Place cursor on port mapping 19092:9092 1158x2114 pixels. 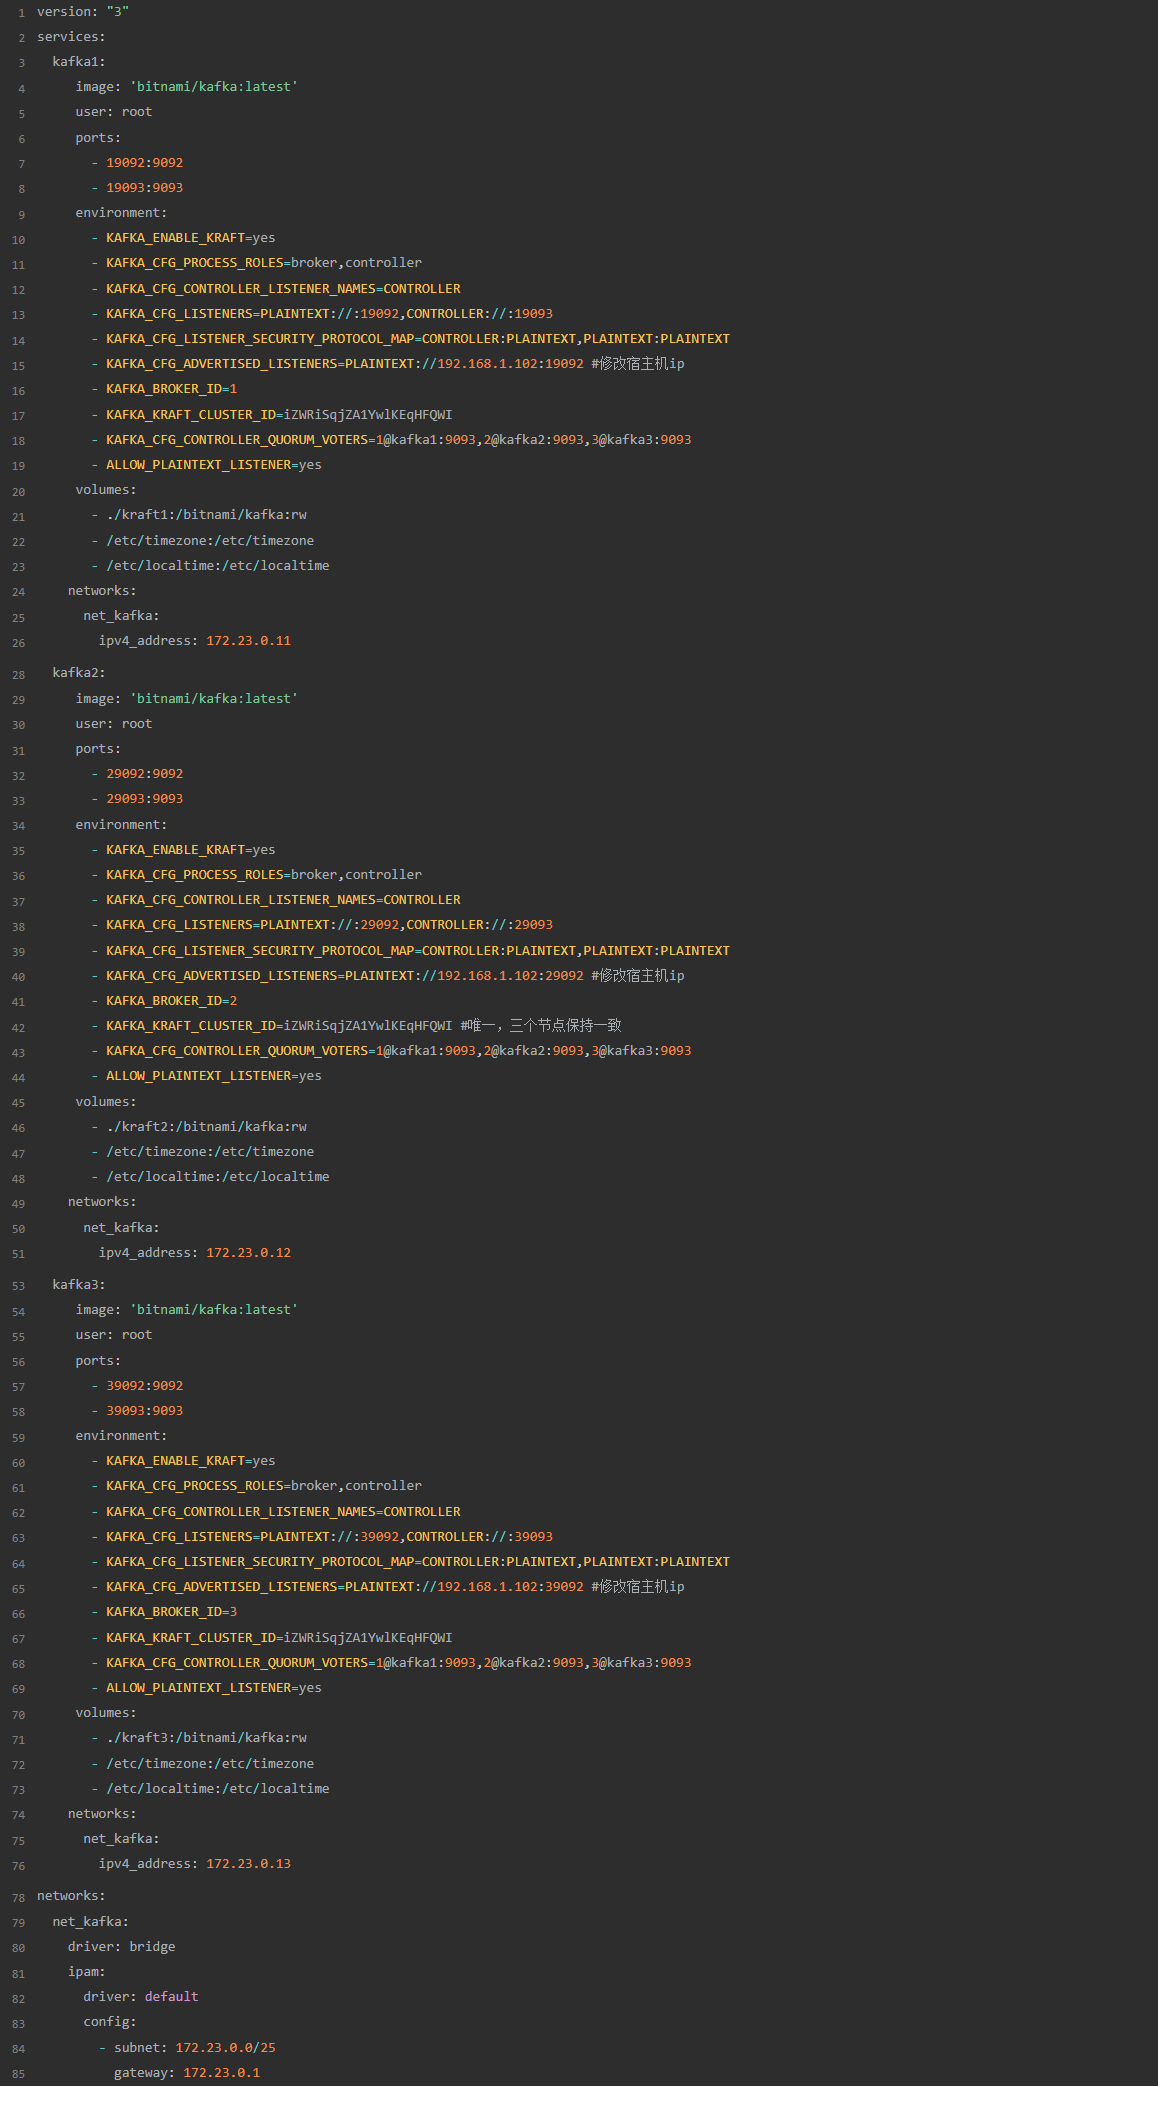(145, 163)
